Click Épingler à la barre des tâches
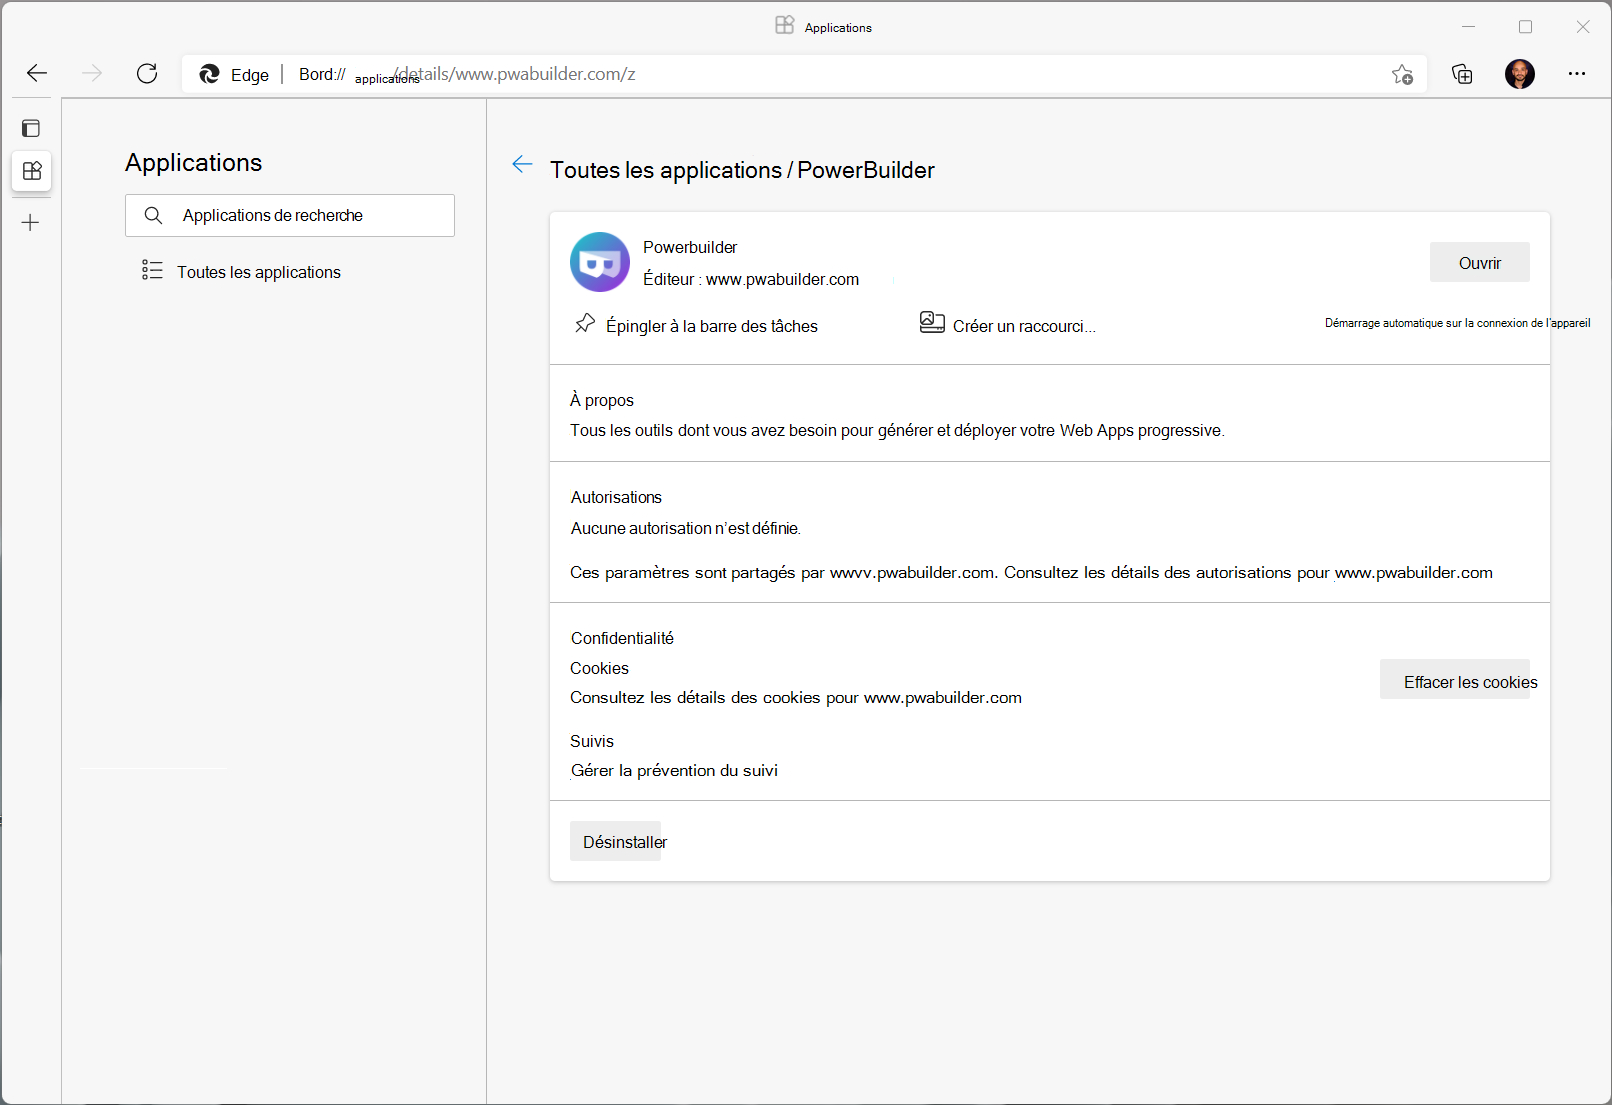1612x1105 pixels. pyautogui.click(x=712, y=326)
